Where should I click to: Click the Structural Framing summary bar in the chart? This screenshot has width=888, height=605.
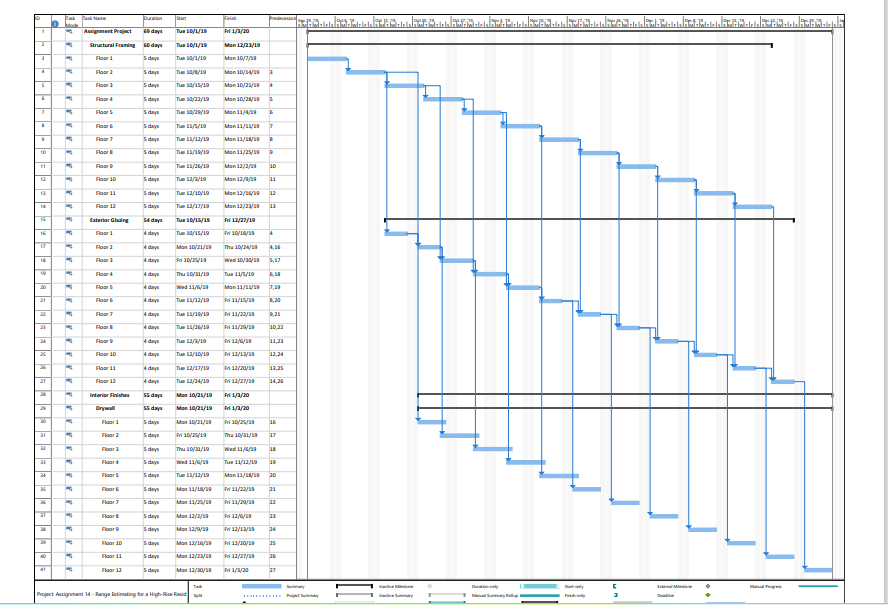(540, 44)
